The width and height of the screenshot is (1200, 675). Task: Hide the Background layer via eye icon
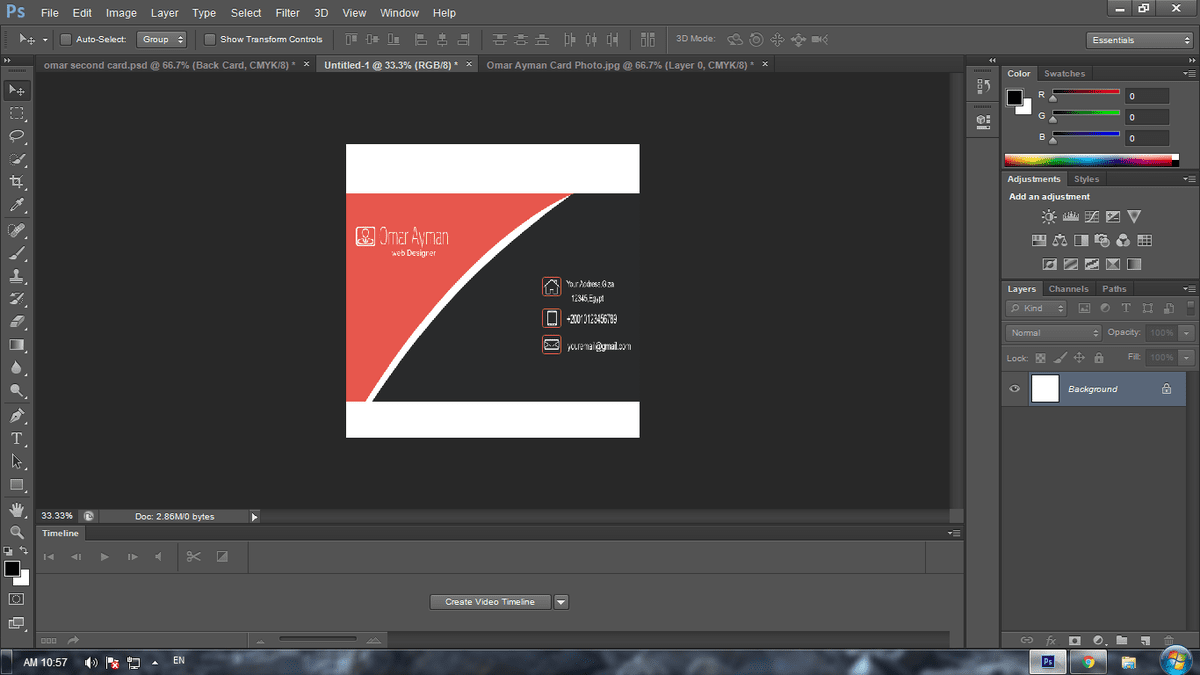[x=1015, y=389]
